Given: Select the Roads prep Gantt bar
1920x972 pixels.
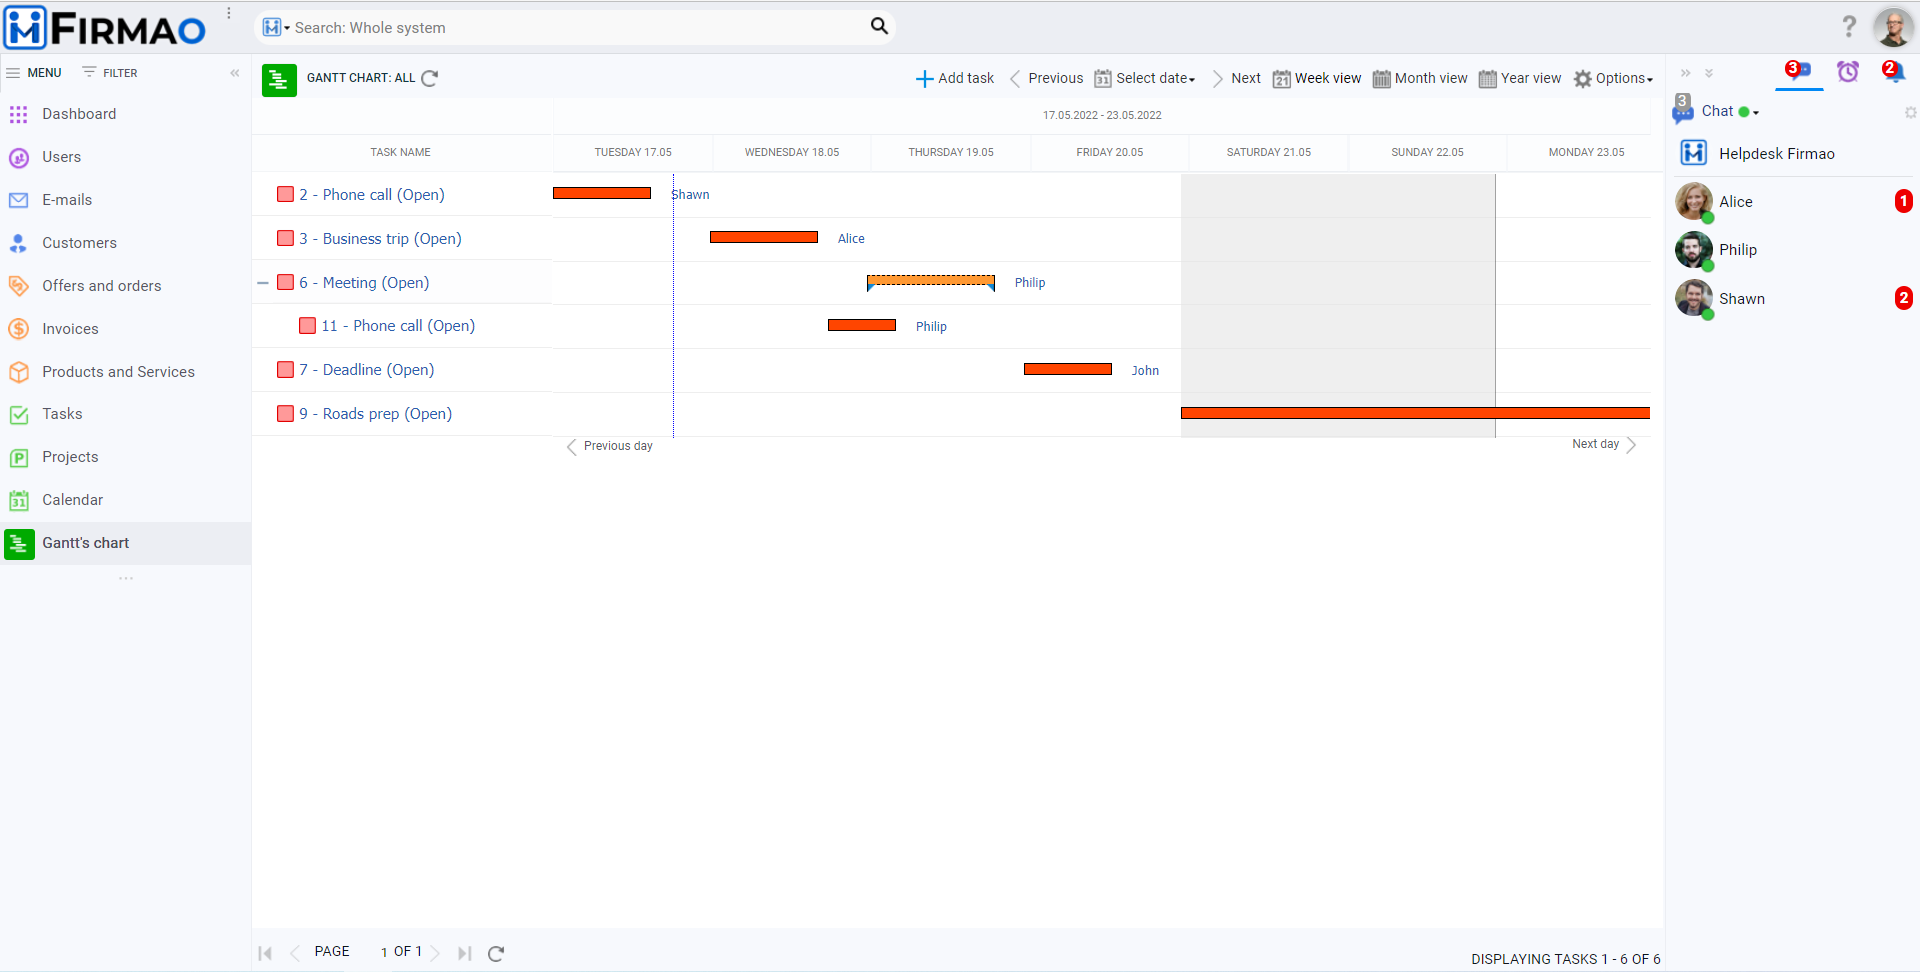Looking at the screenshot, I should (1415, 413).
